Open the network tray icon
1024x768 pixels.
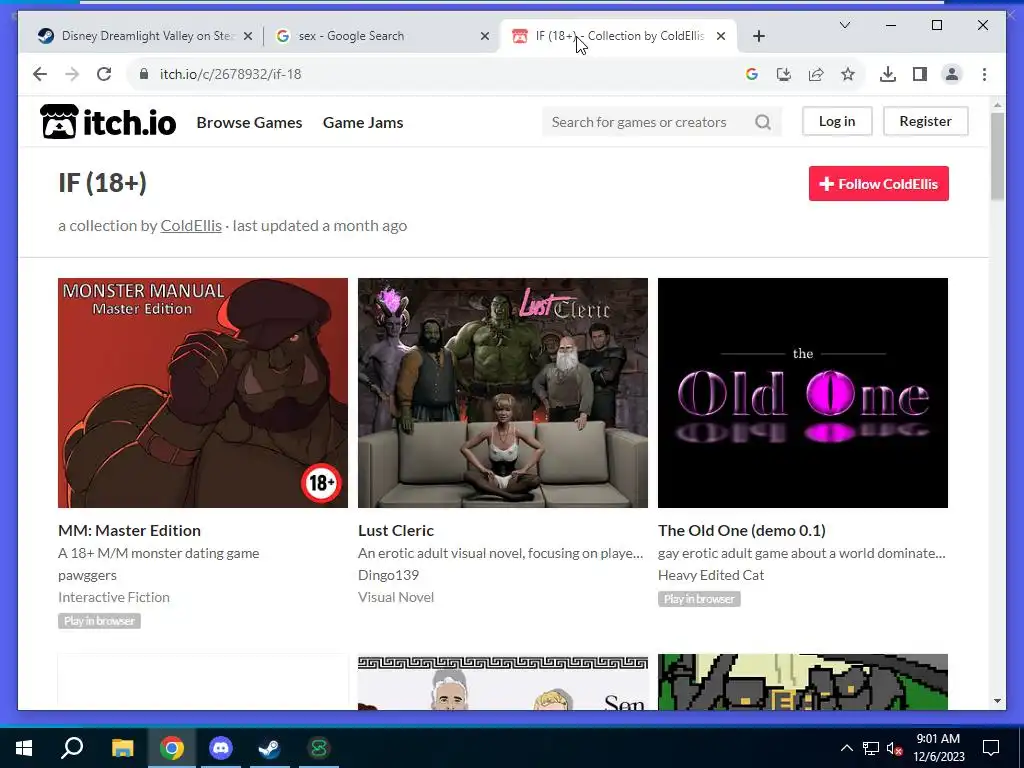pyautogui.click(x=871, y=748)
